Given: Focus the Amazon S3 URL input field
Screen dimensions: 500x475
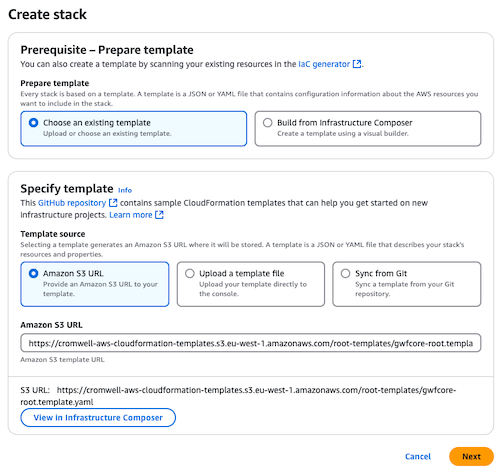Looking at the screenshot, I should tap(251, 343).
